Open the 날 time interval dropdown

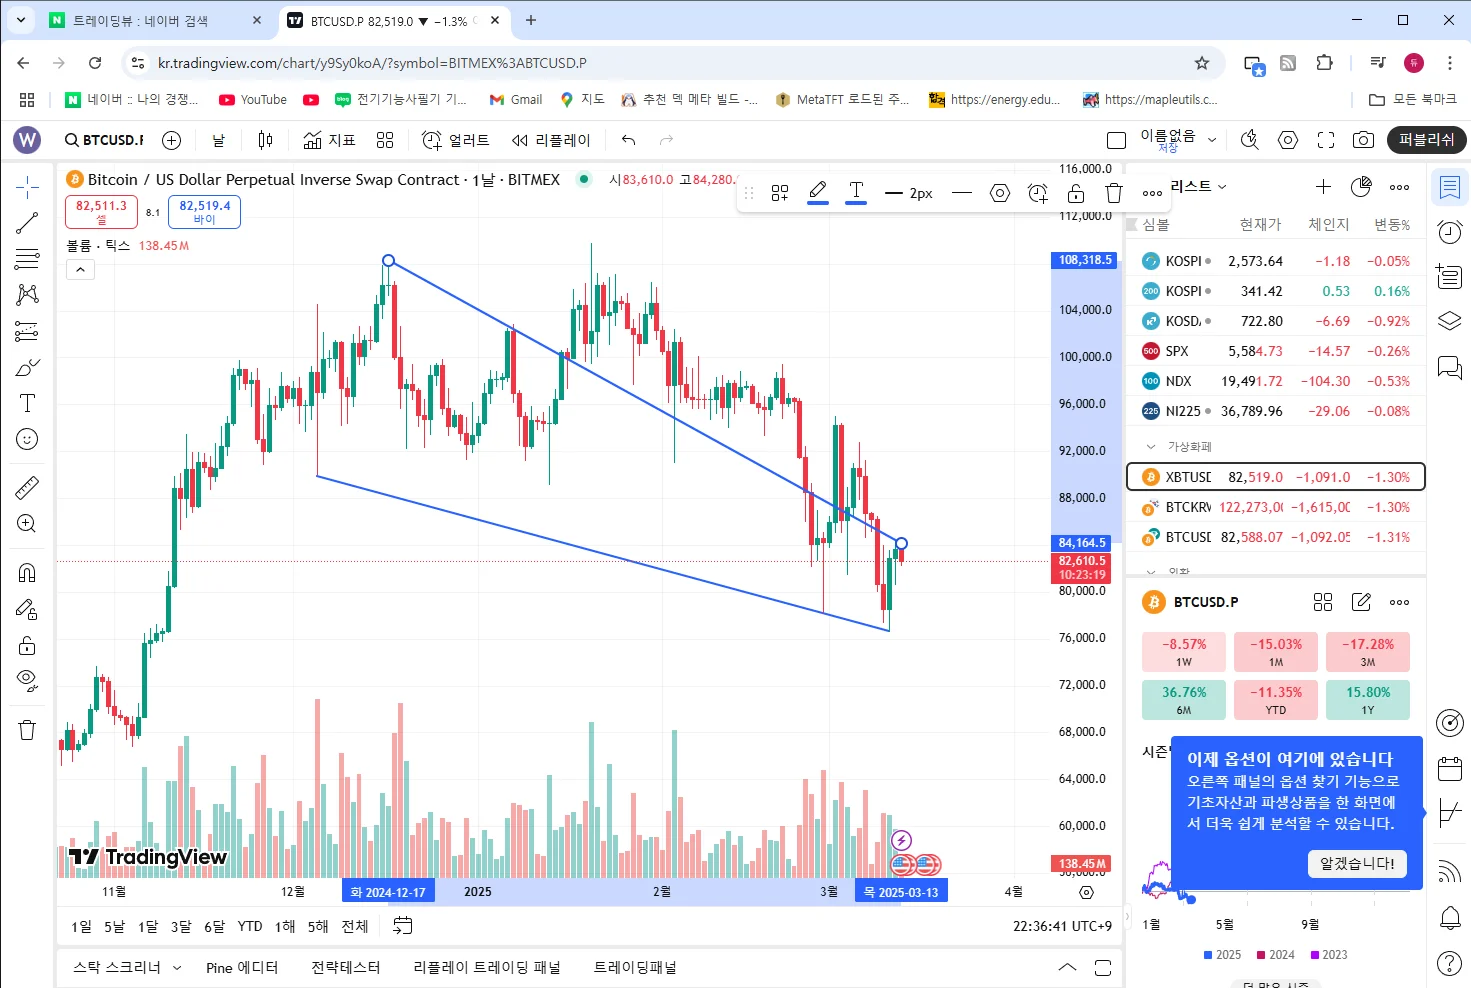coord(219,140)
